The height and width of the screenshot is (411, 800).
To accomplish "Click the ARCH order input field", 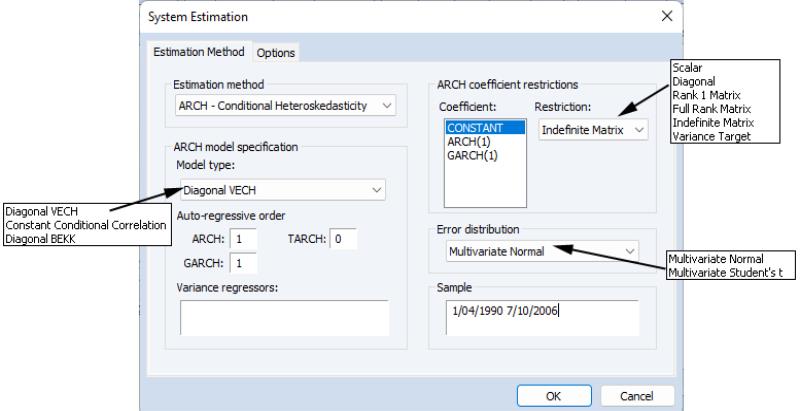I will tap(241, 239).
